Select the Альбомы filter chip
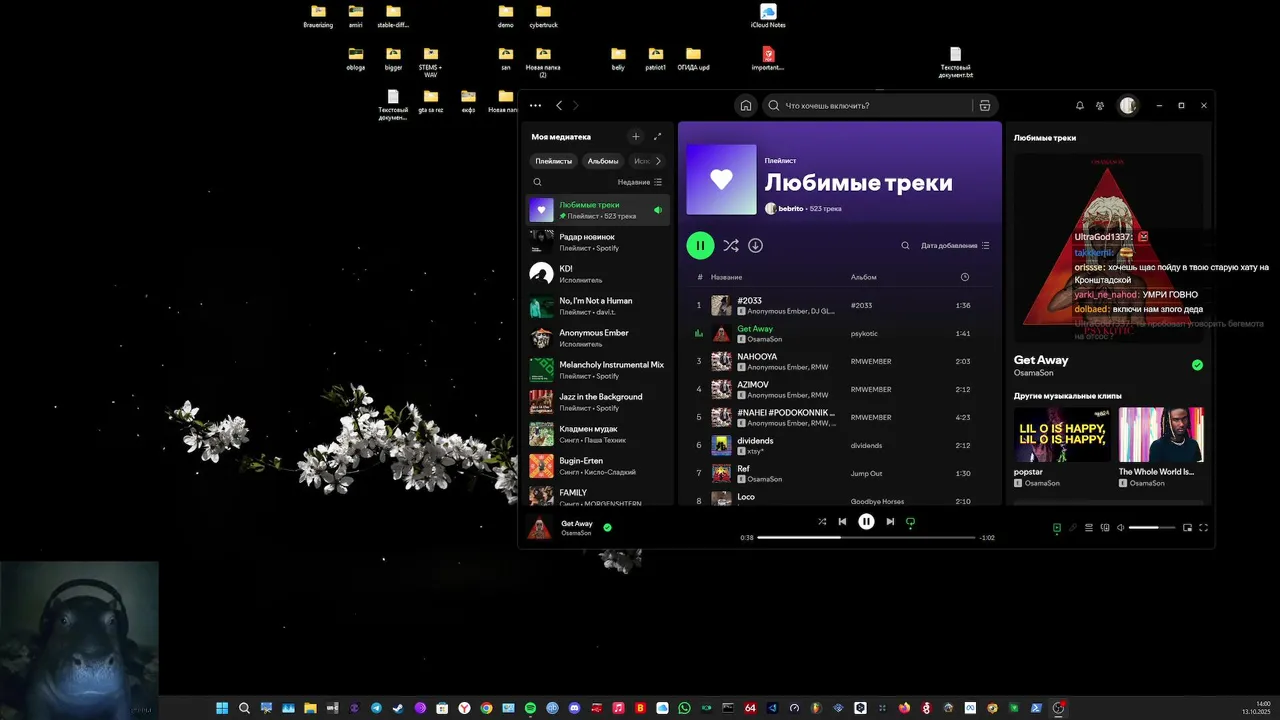The width and height of the screenshot is (1280, 720). coord(603,161)
